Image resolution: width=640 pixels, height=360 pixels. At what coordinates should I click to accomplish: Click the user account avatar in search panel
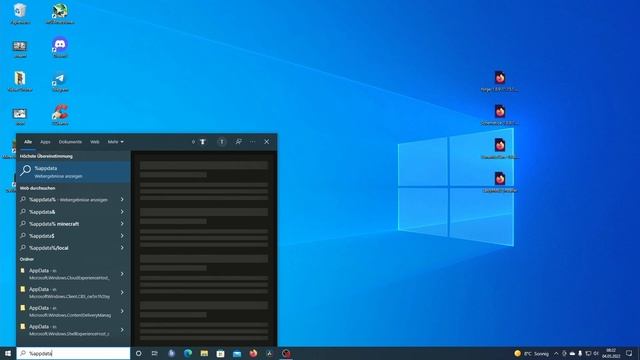tap(222, 142)
